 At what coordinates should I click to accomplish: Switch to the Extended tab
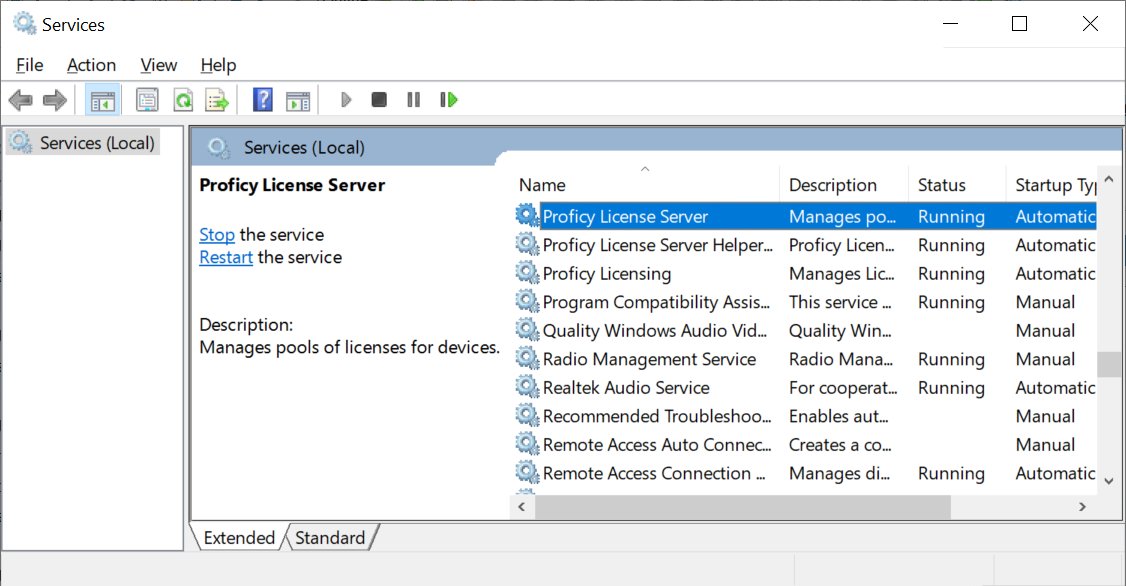(239, 538)
